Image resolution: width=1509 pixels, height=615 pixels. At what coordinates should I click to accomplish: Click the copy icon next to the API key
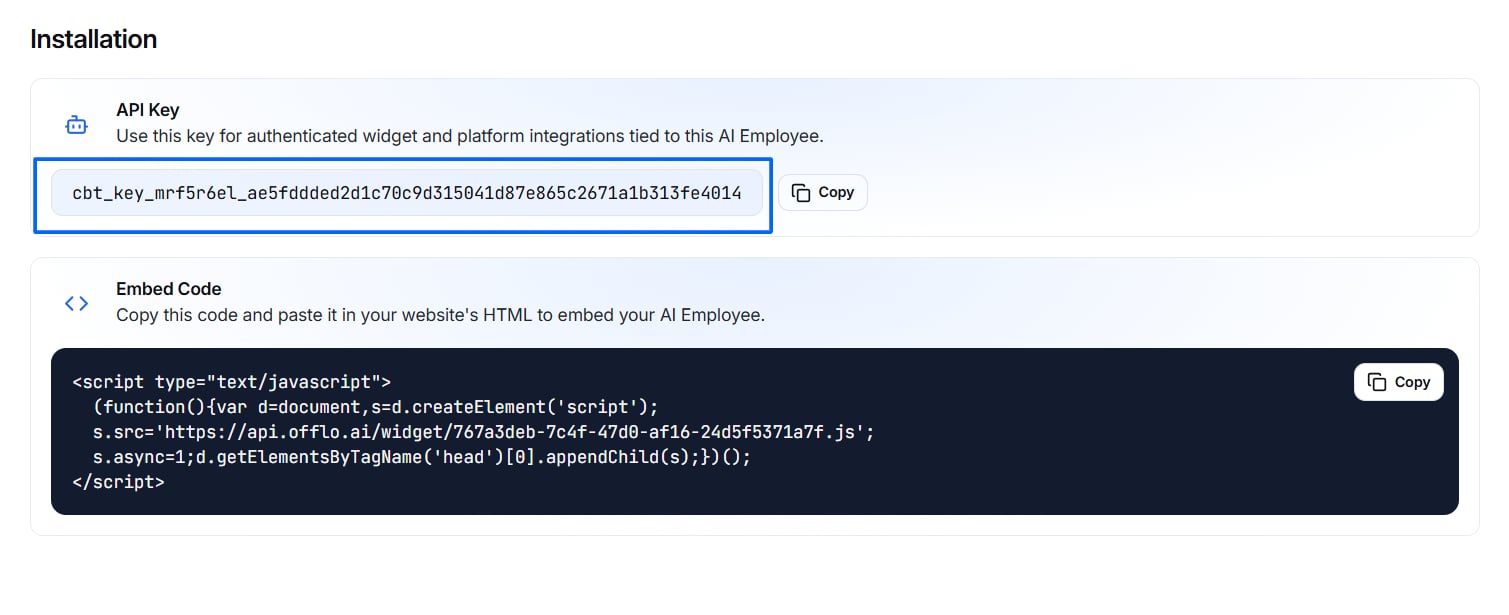tap(801, 193)
